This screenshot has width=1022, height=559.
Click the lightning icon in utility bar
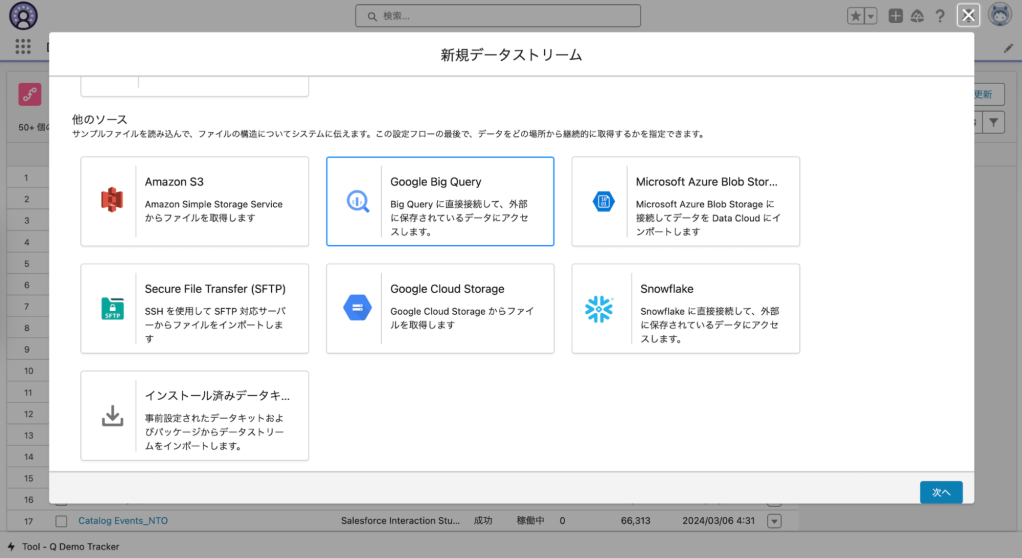[x=11, y=547]
